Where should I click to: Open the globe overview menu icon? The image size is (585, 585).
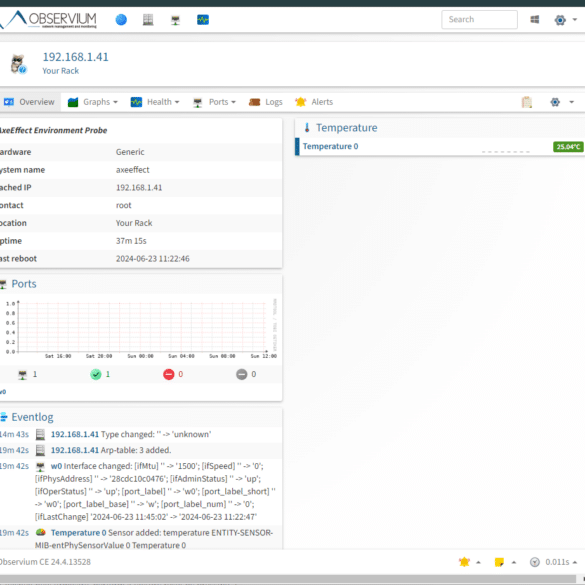(x=121, y=19)
